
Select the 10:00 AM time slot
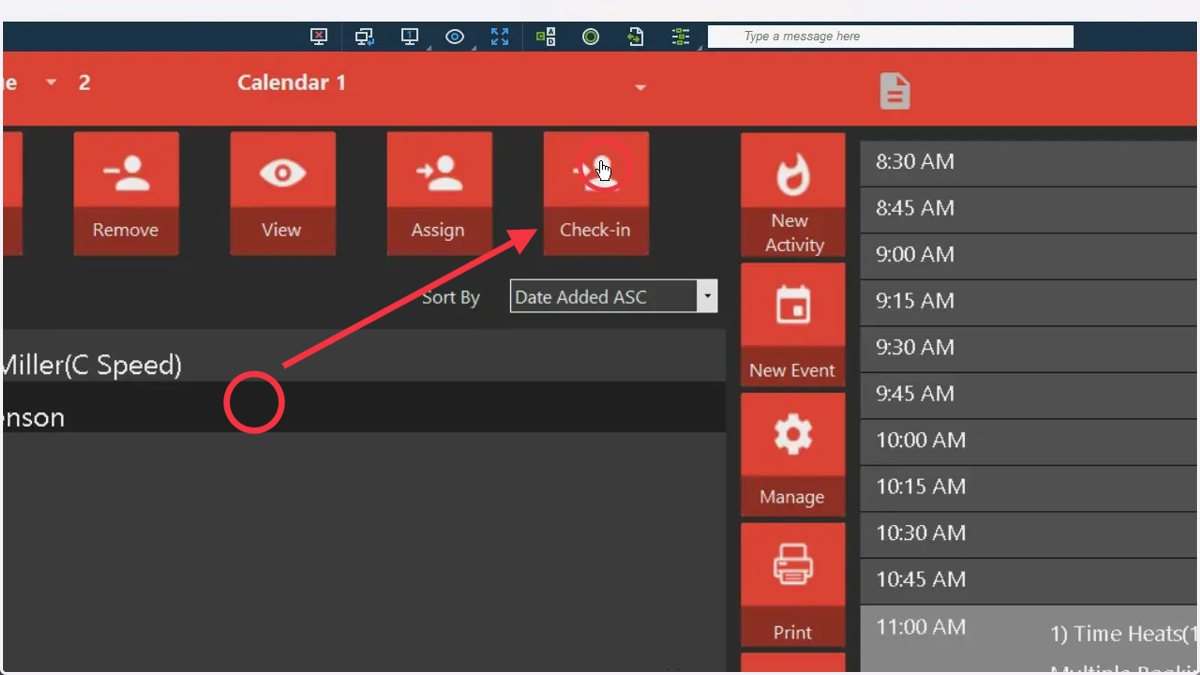pyautogui.click(x=1029, y=441)
